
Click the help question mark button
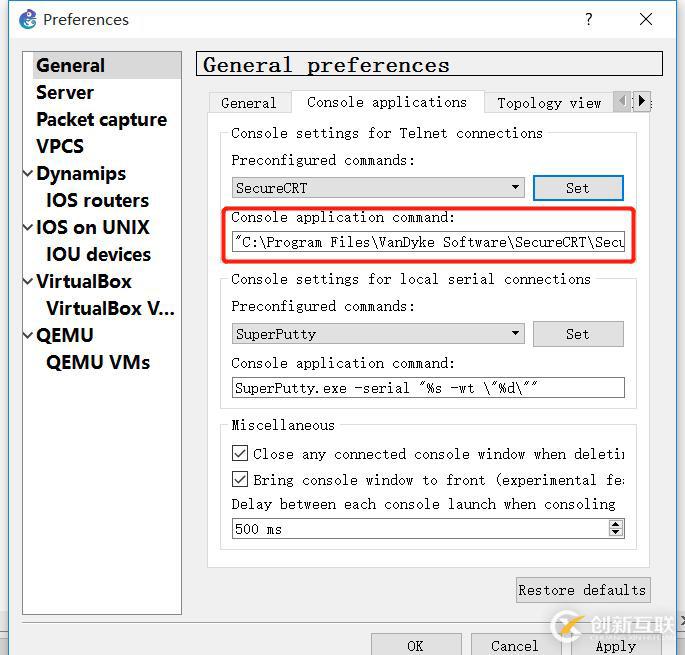pyautogui.click(x=589, y=19)
